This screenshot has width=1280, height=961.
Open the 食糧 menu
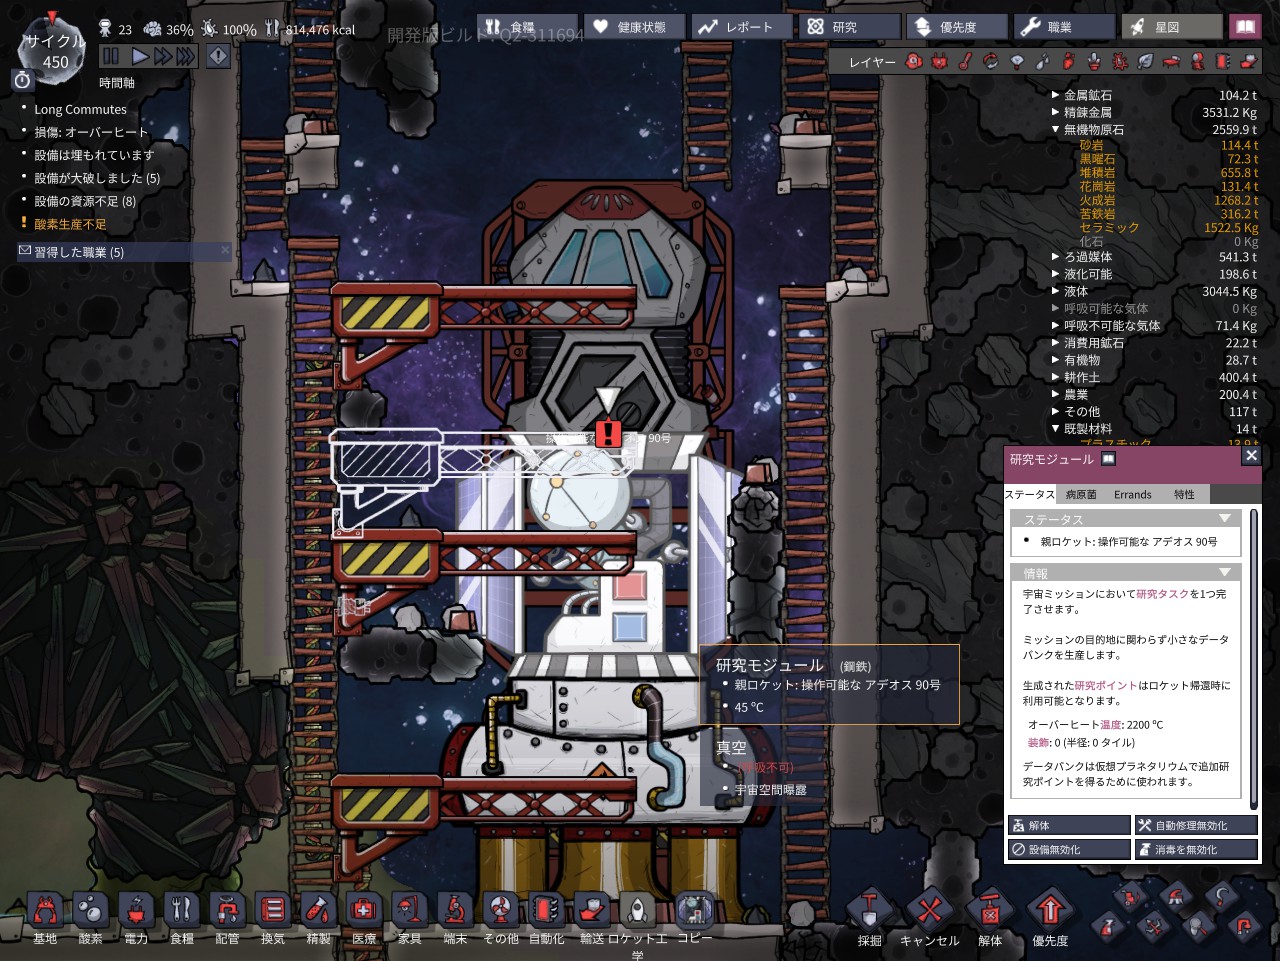pos(528,27)
